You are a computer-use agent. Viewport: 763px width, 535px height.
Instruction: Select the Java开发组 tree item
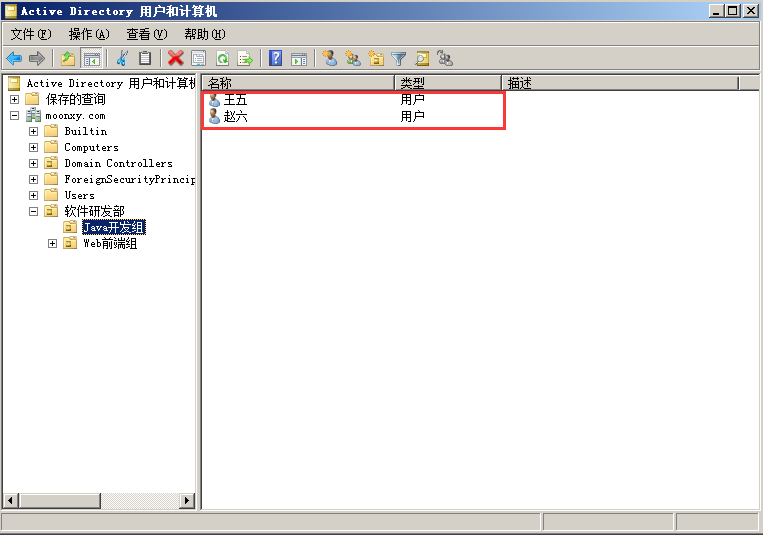tap(114, 227)
